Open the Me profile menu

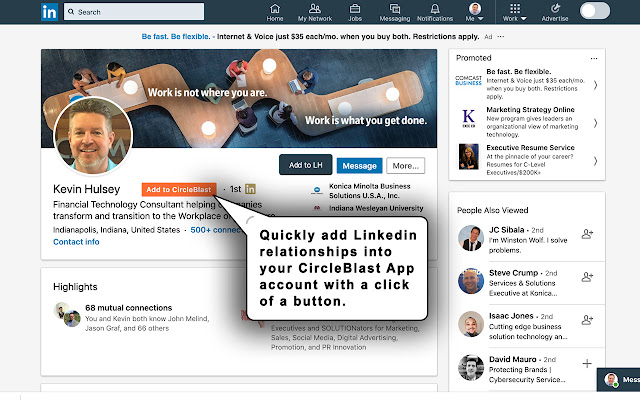coord(475,13)
